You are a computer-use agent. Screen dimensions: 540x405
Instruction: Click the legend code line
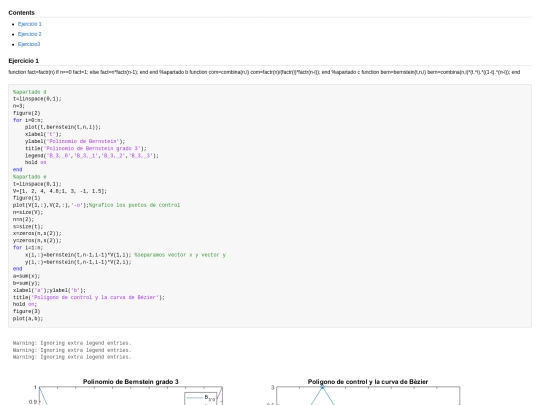pos(92,156)
